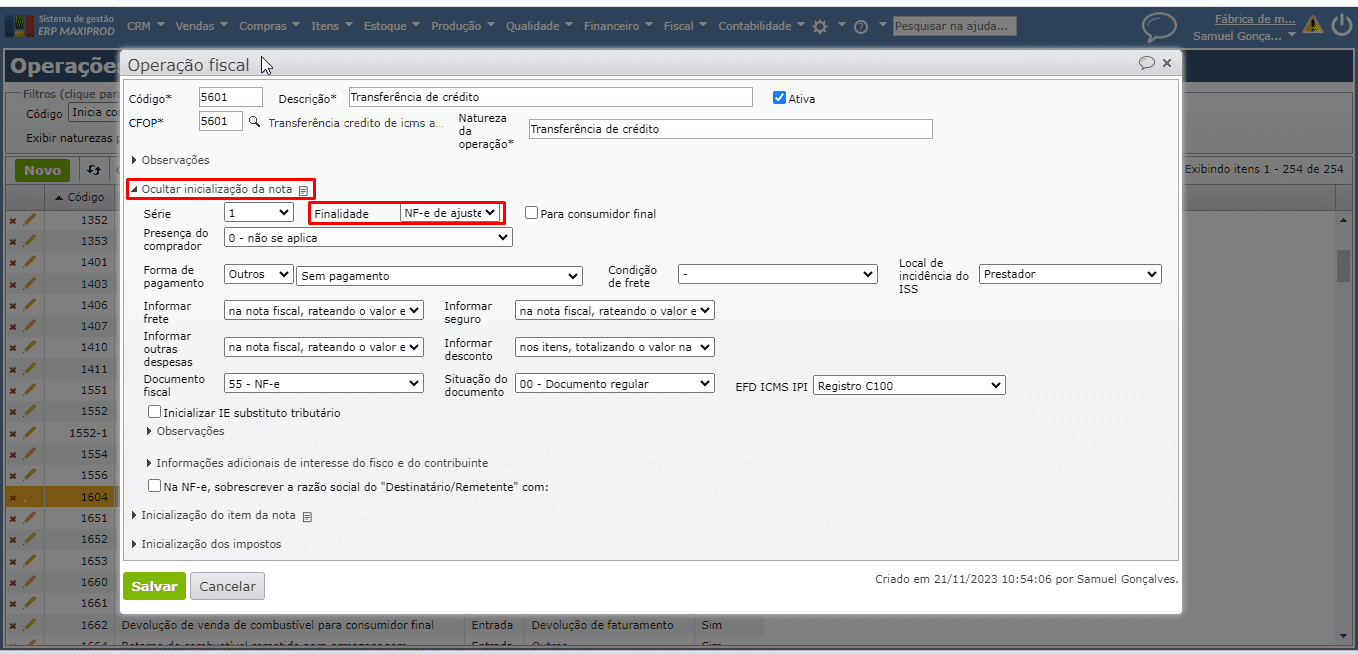
Task: Enable Inicializar IE substituto tributário
Action: [154, 412]
